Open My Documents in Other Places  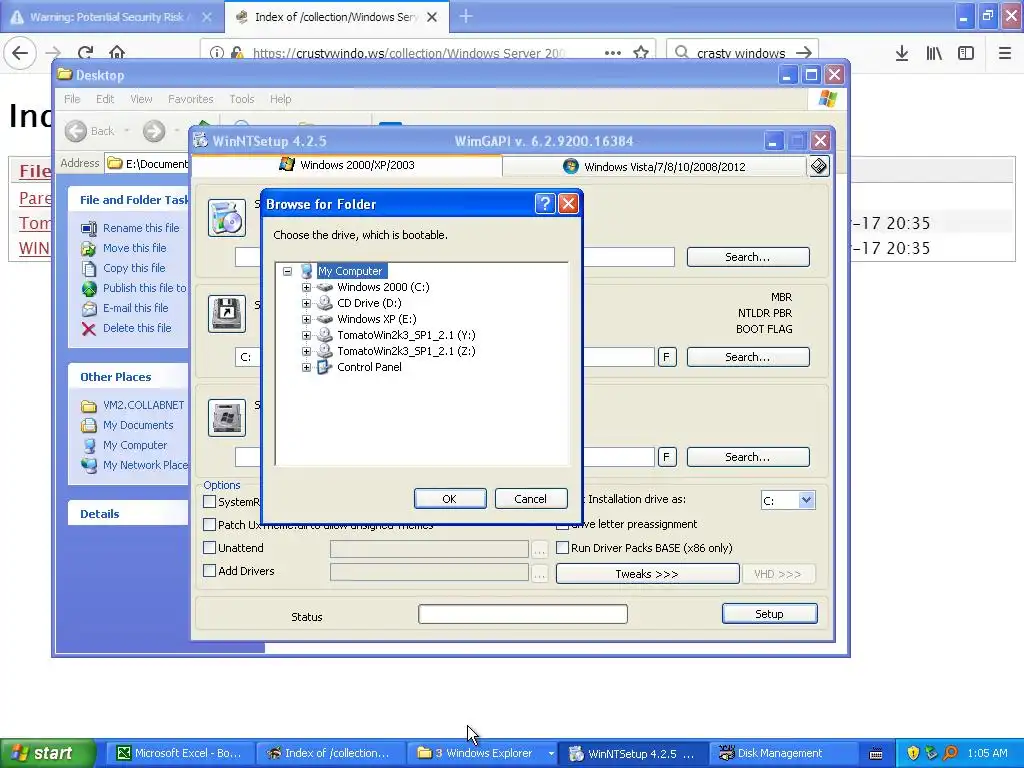point(138,425)
